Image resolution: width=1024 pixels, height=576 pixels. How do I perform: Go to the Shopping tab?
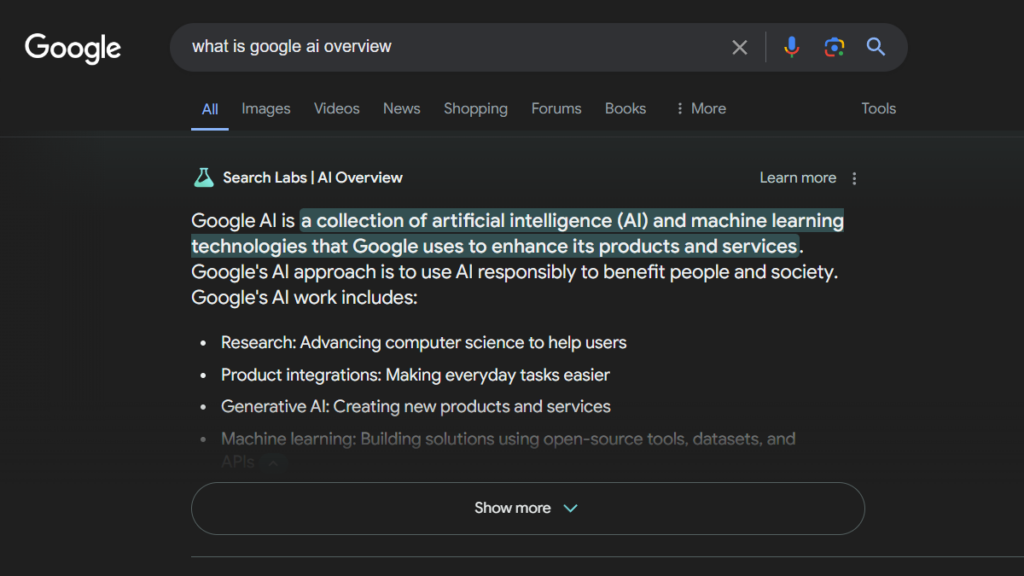click(475, 109)
